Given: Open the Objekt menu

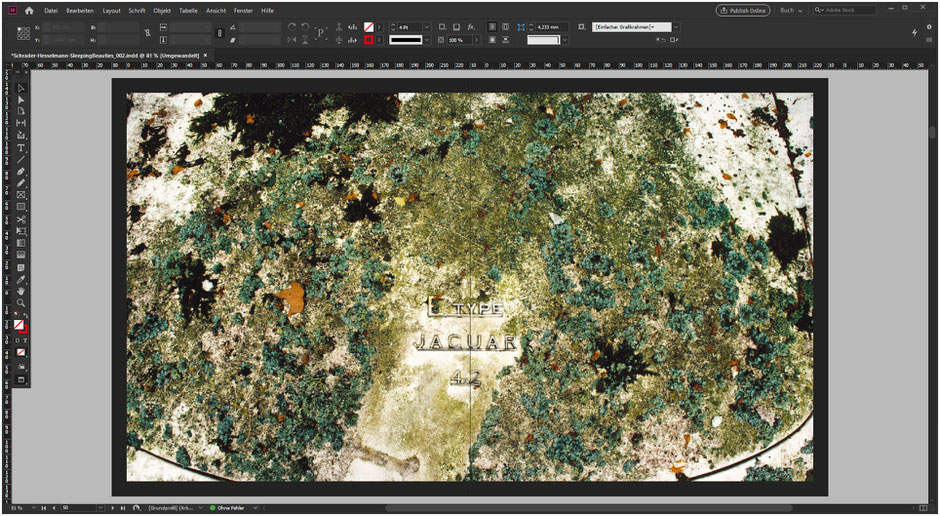Looking at the screenshot, I should pos(162,11).
